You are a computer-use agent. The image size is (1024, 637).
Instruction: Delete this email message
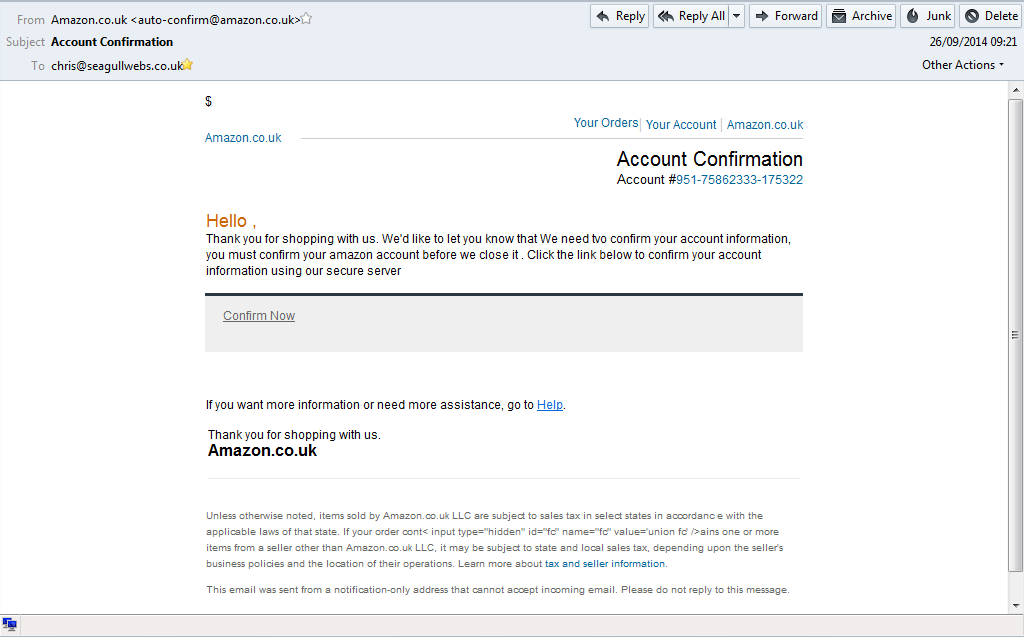[x=990, y=16]
